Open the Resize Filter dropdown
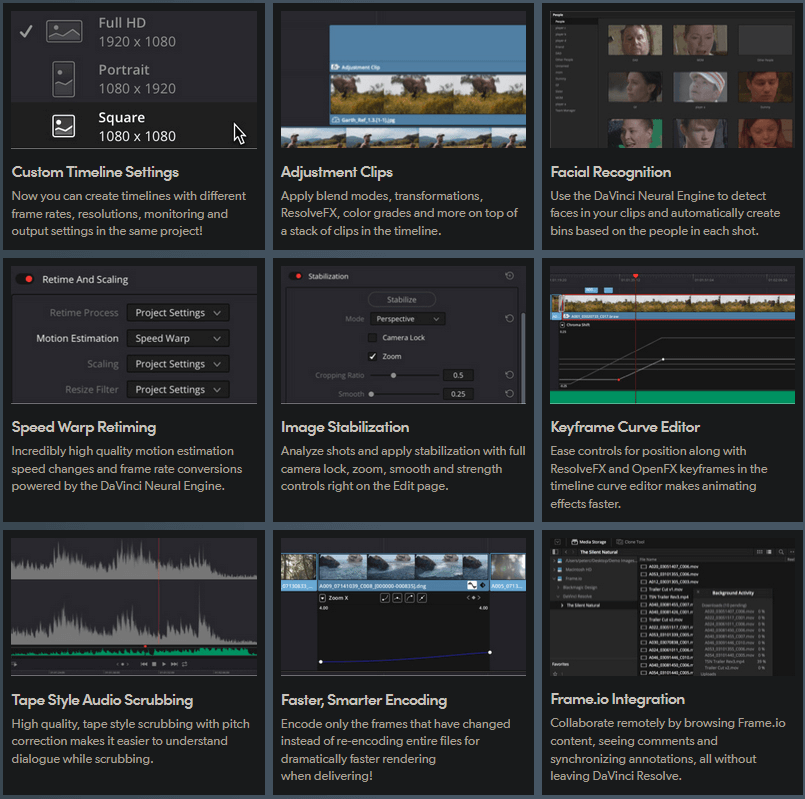The image size is (805, 799). pyautogui.click(x=177, y=390)
